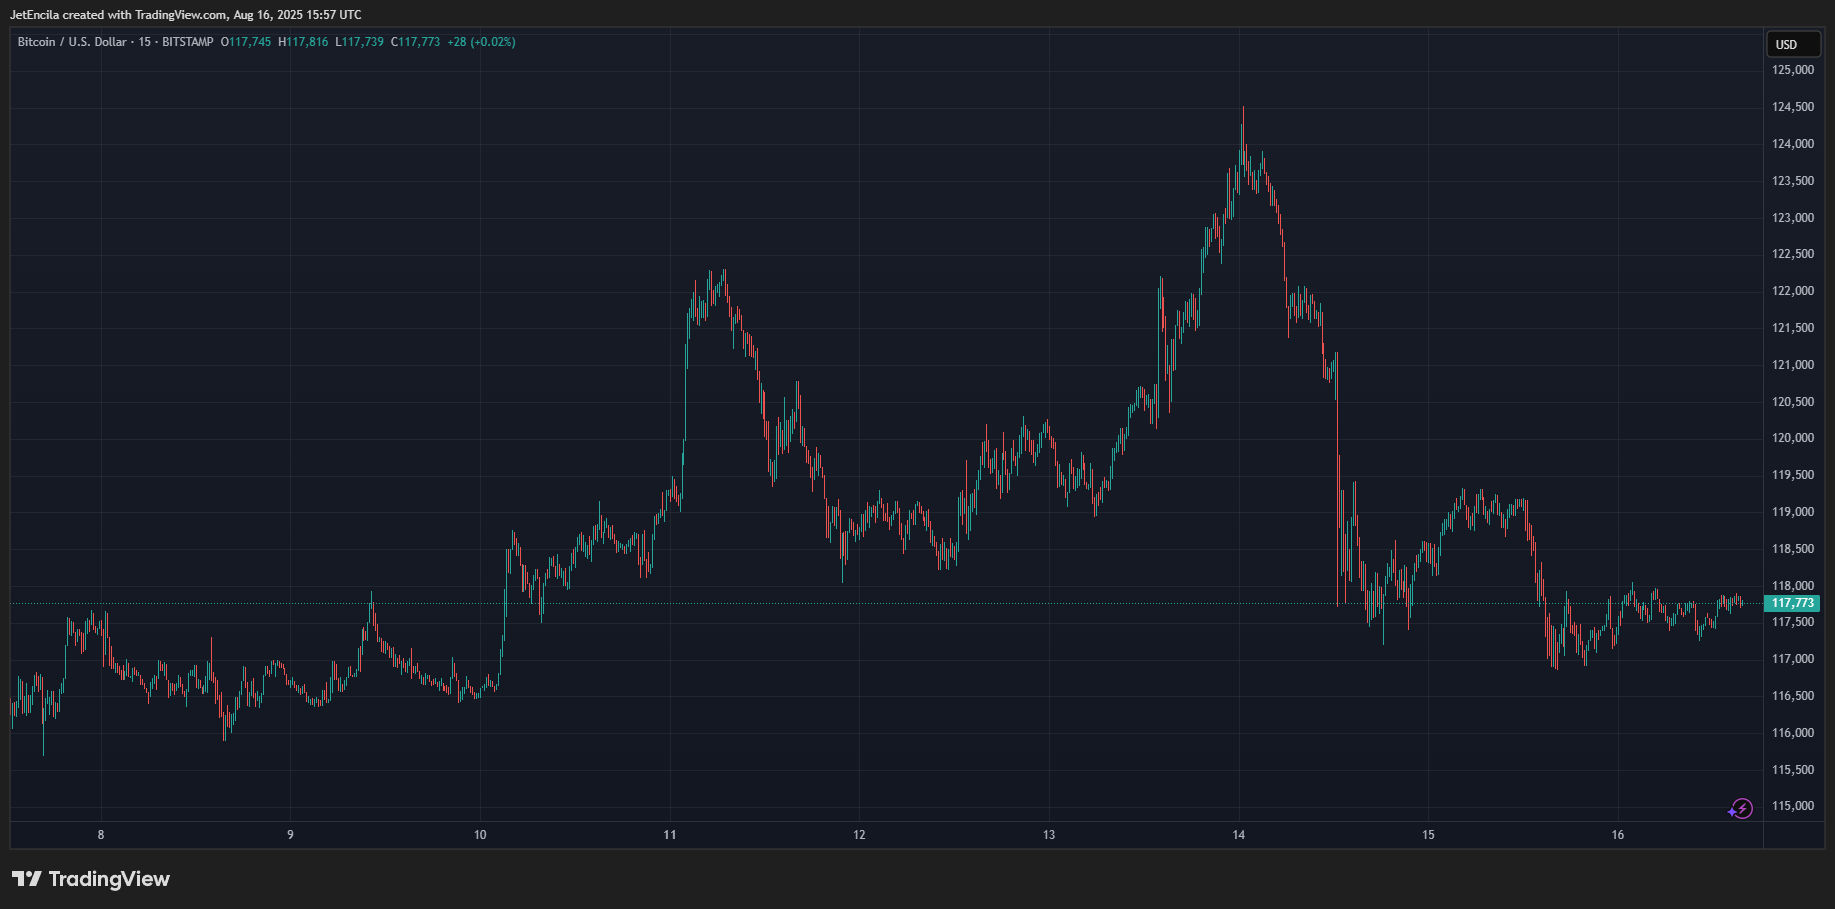The image size is (1835, 909).
Task: Click the purple lightning flash icon
Action: [x=1741, y=809]
